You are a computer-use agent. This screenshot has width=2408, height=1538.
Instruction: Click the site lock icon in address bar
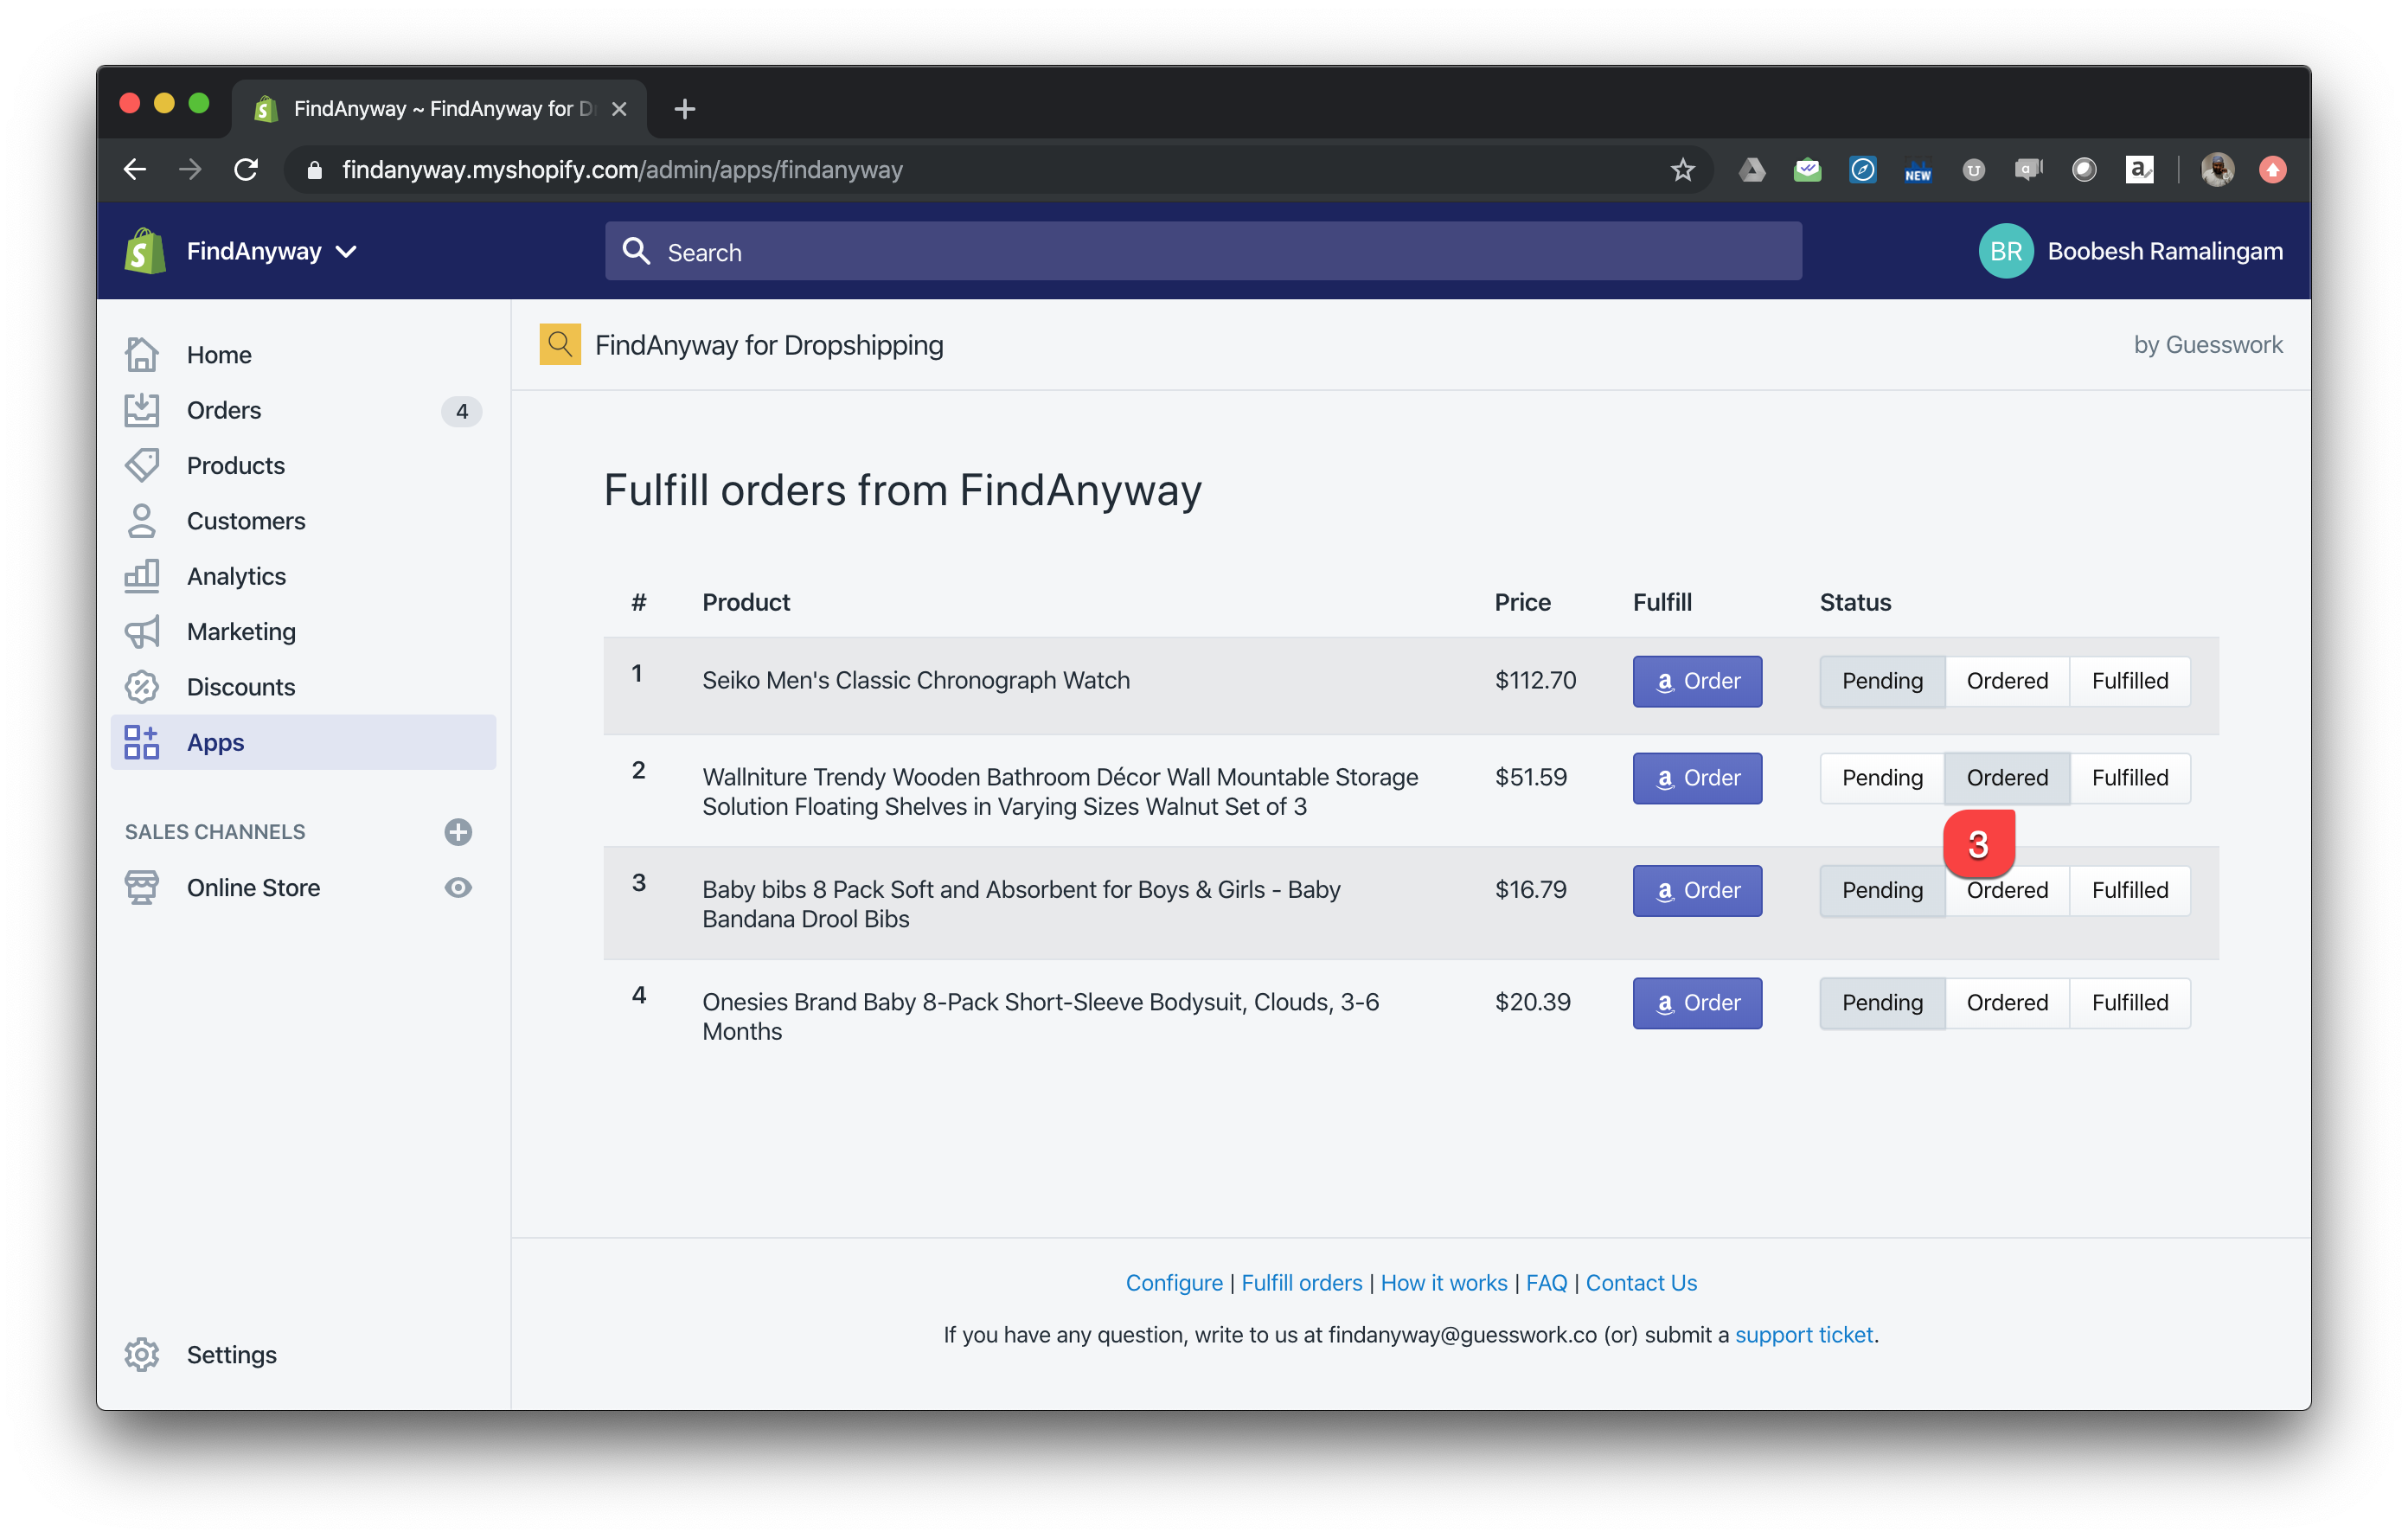[x=314, y=170]
